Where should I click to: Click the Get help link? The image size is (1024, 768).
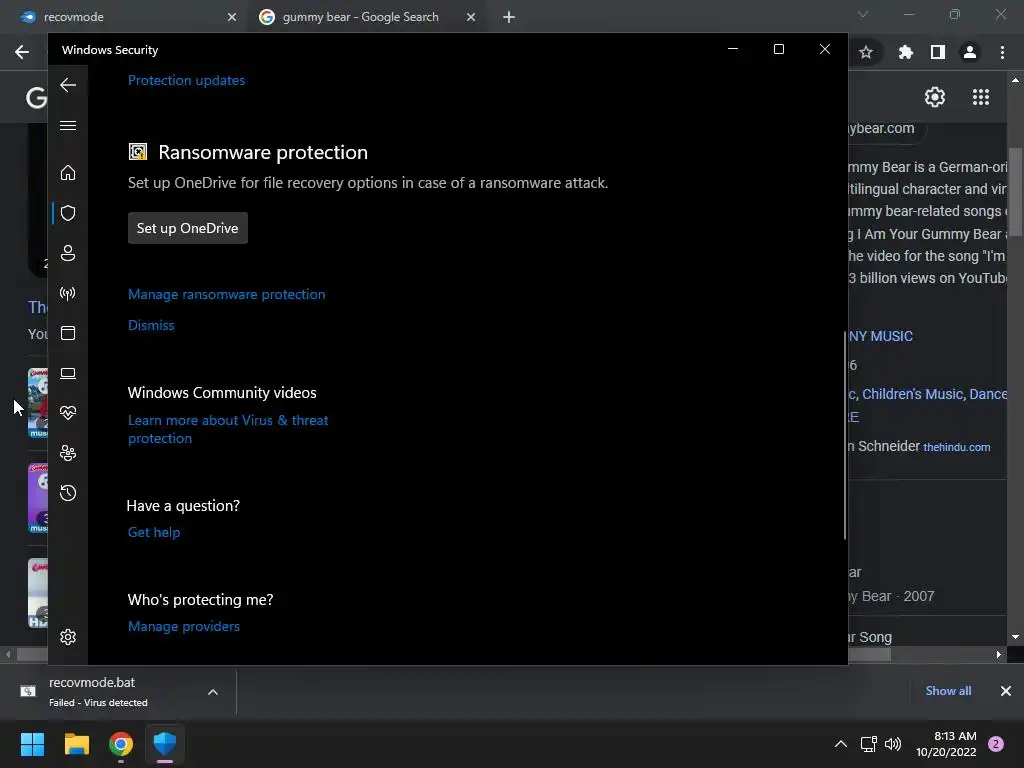(x=153, y=532)
